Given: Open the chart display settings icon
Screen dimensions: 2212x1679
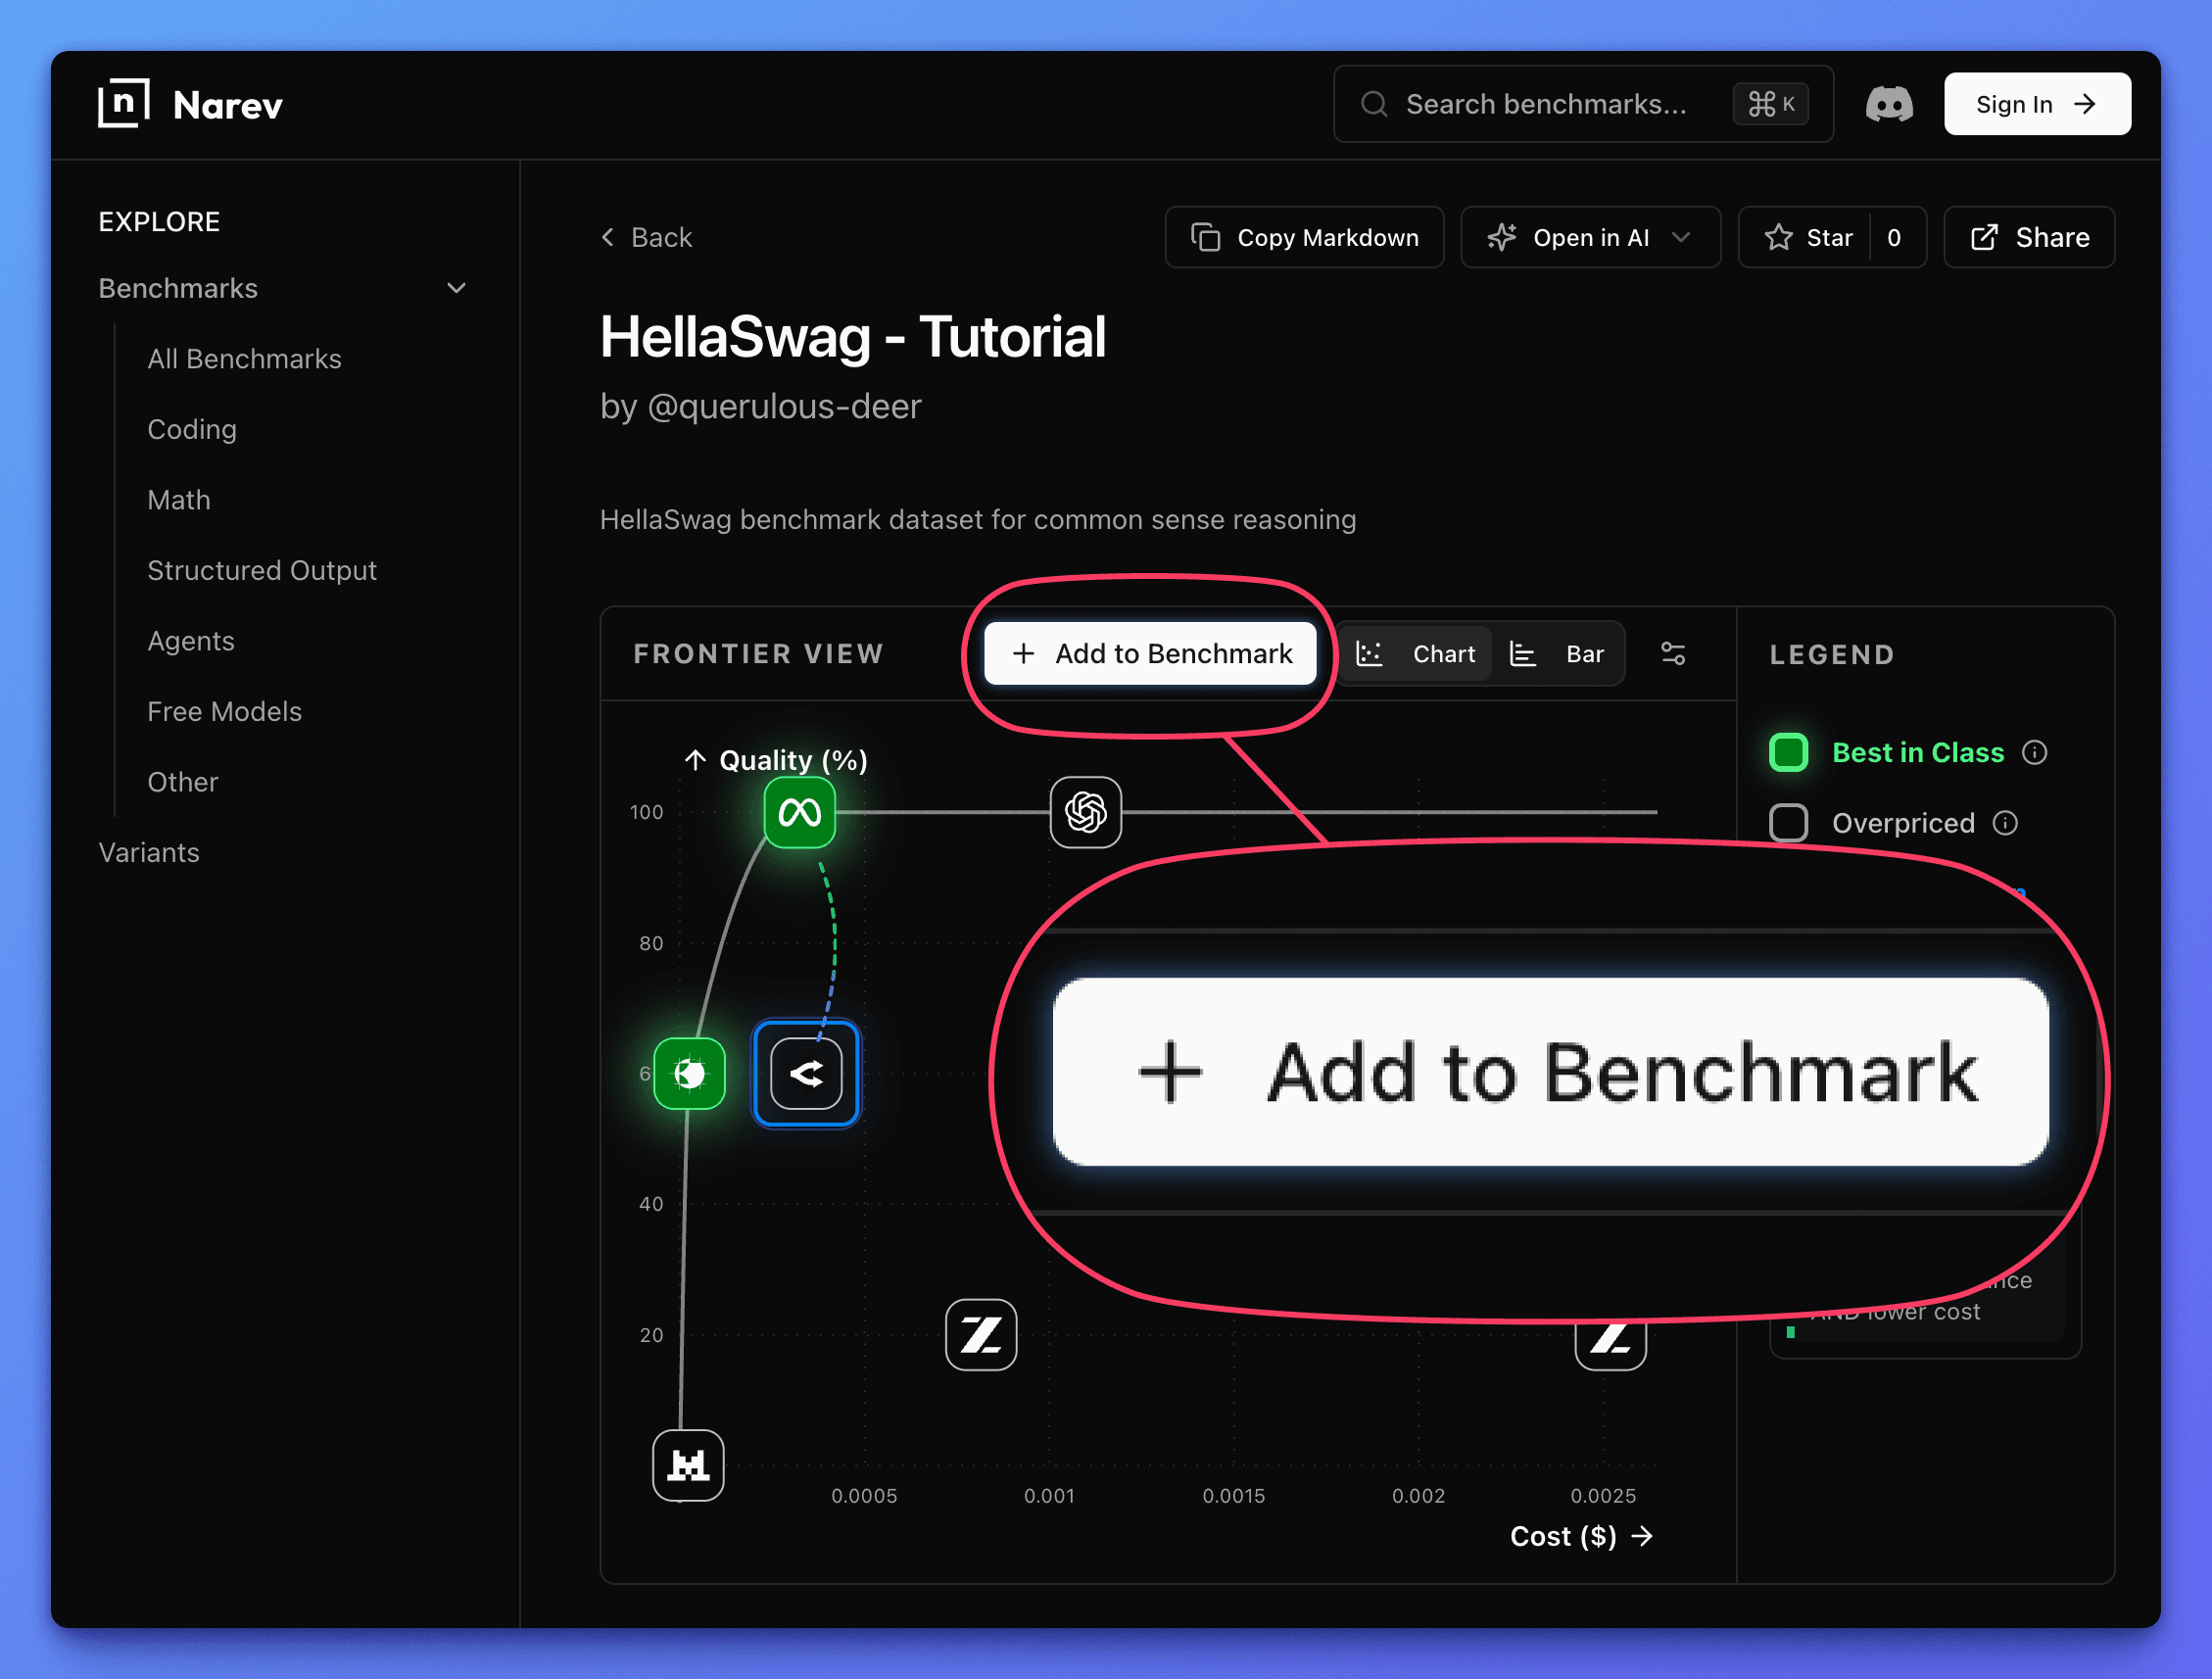Looking at the screenshot, I should click(x=1673, y=653).
